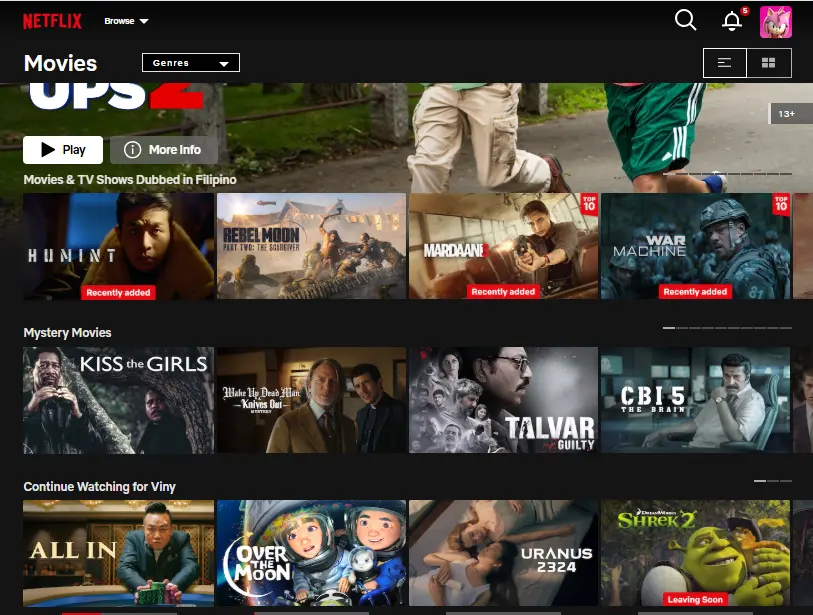The width and height of the screenshot is (813, 615).
Task: Open CBI 5 The Brain thumbnail
Action: coord(695,400)
